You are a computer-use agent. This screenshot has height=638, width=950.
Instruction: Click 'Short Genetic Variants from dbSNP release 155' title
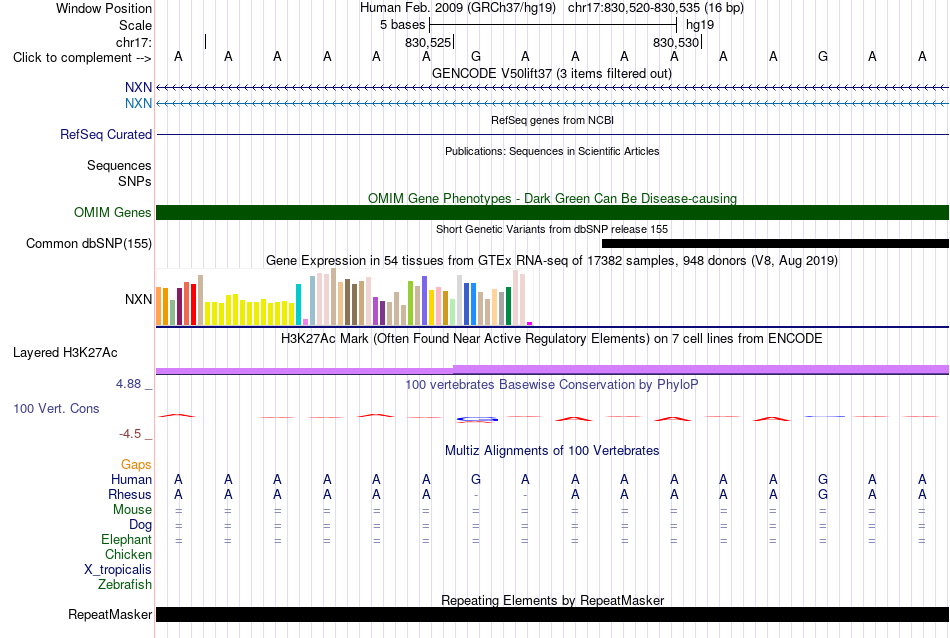coord(552,229)
